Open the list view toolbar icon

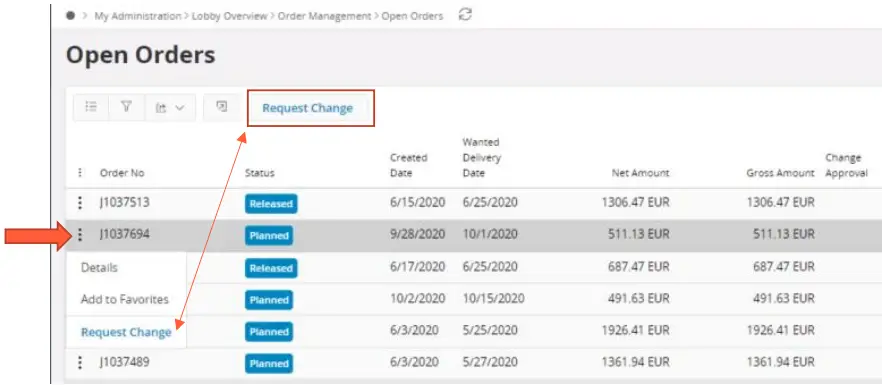[x=91, y=107]
